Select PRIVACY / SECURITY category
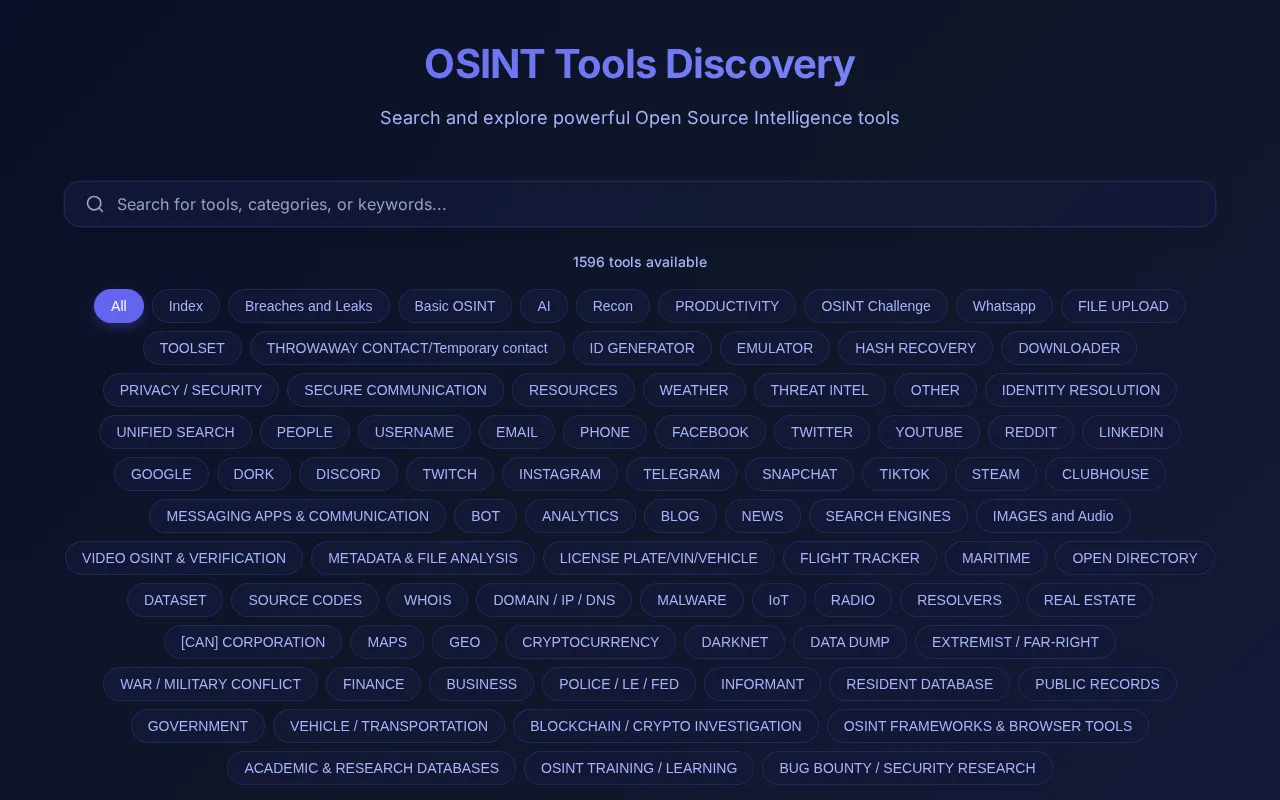1280x800 pixels. point(191,390)
